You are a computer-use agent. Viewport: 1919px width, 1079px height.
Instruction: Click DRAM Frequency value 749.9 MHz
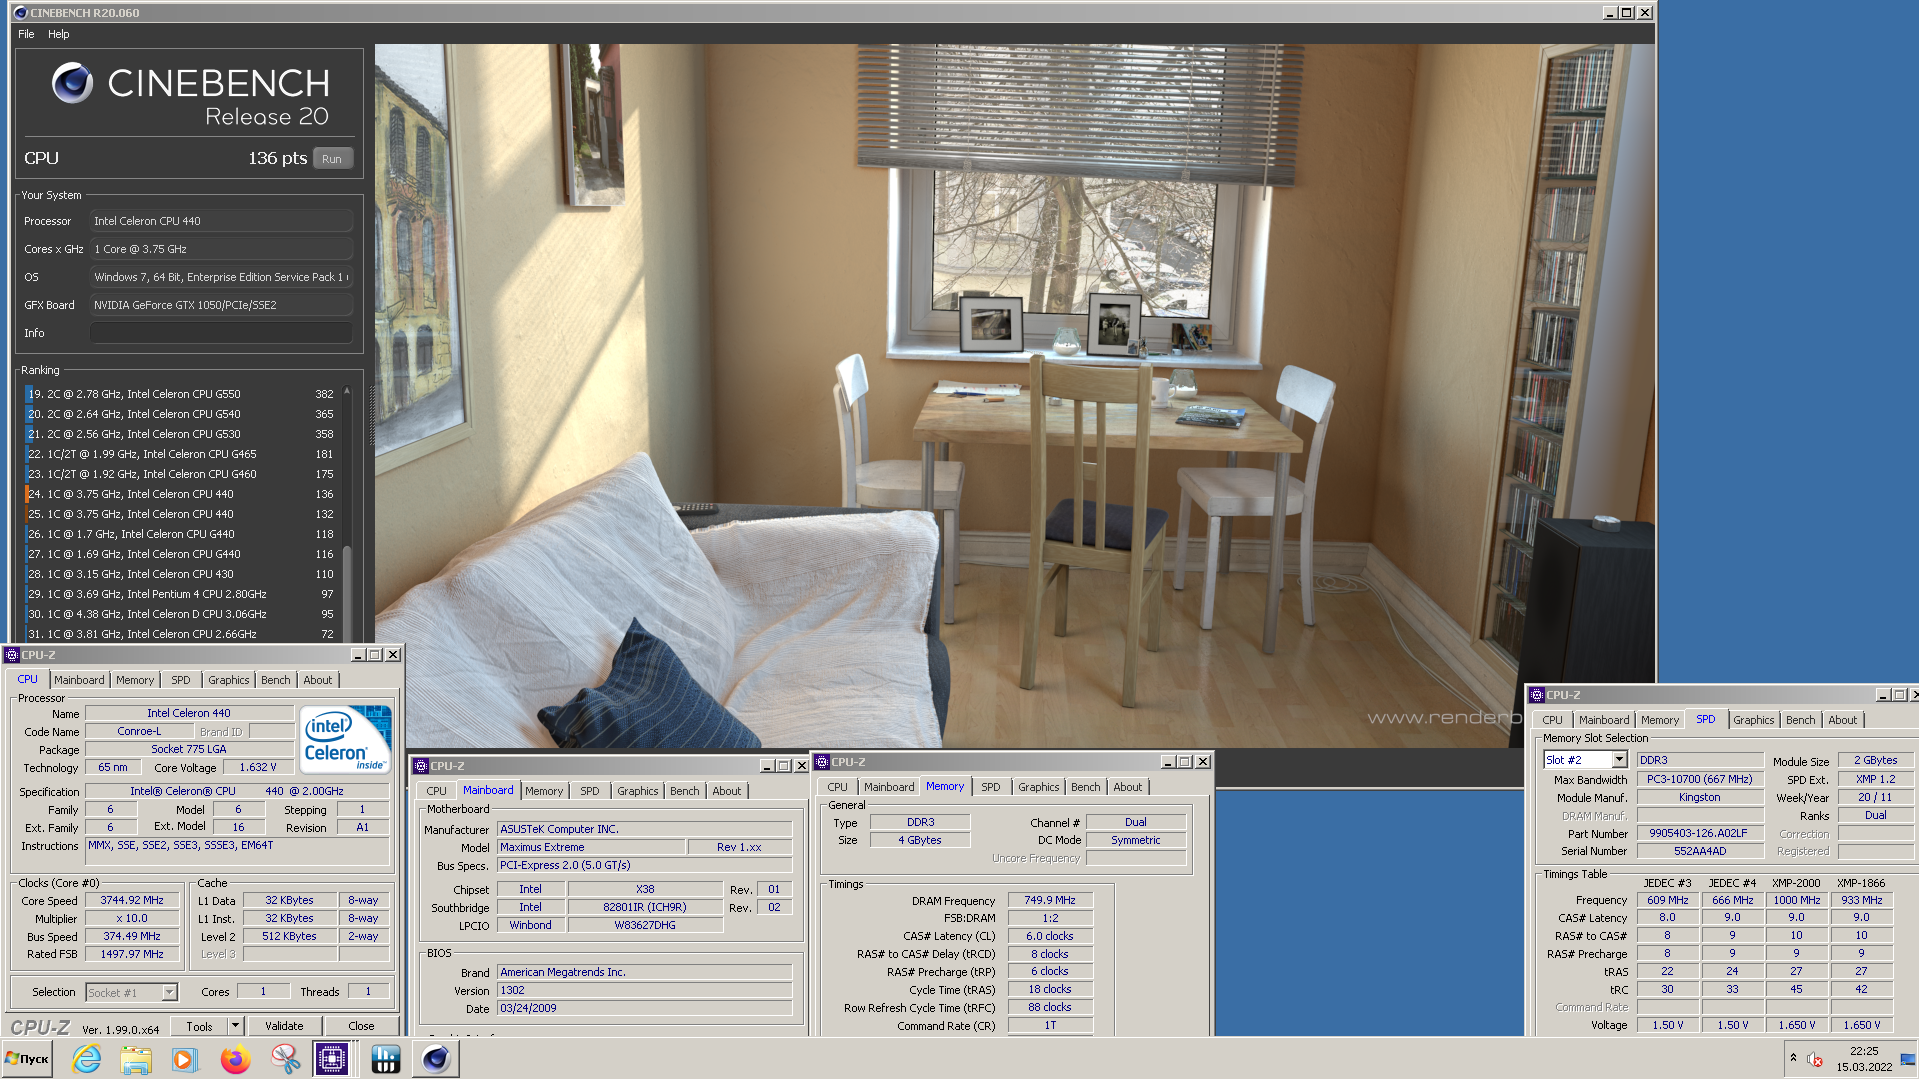1050,901
